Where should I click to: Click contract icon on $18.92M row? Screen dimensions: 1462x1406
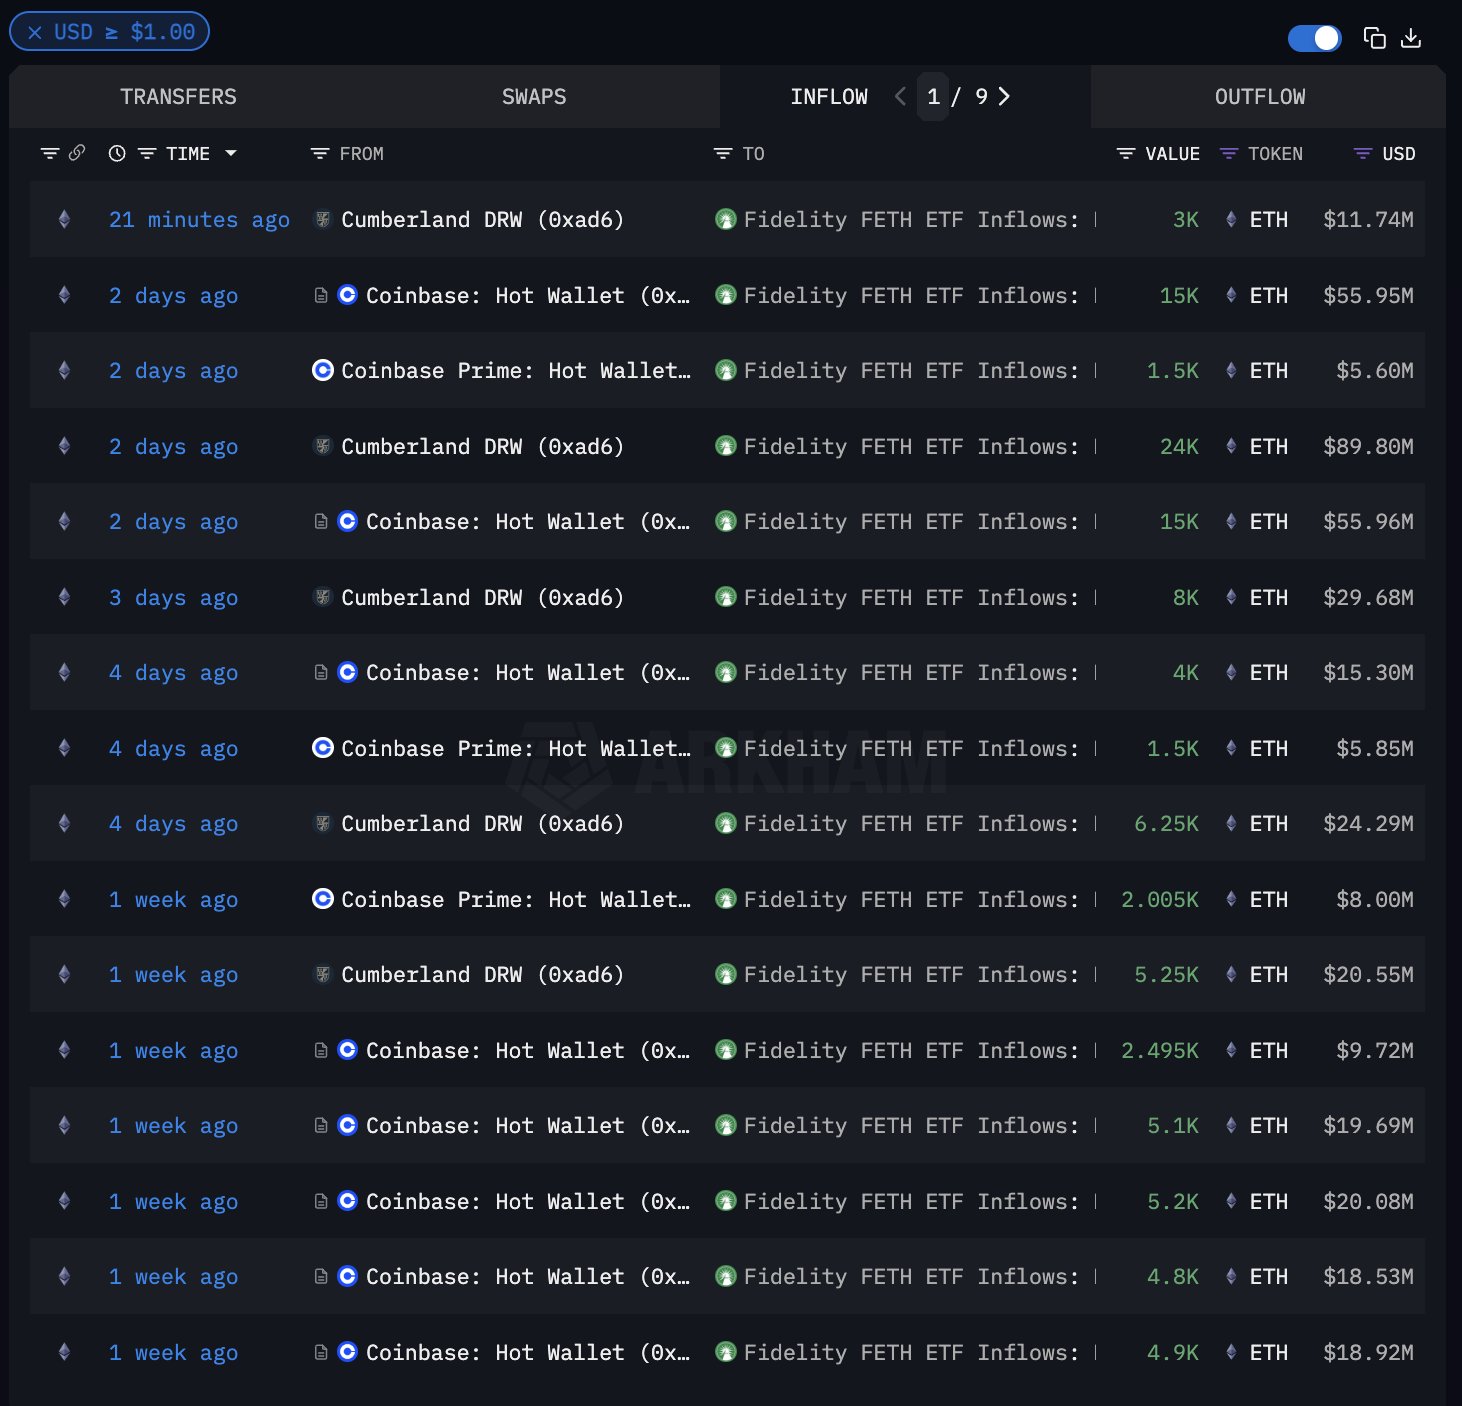point(321,1353)
